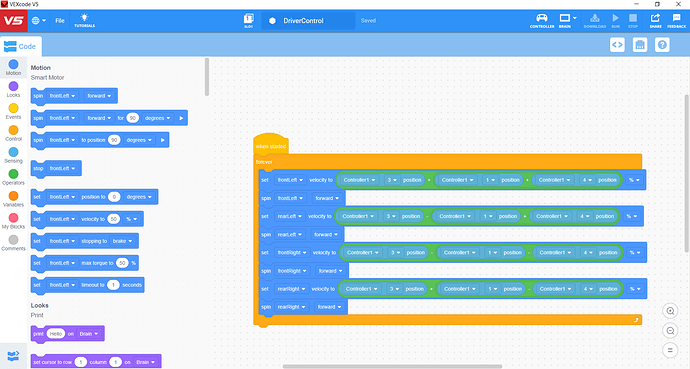
Task: Show the code viewer icon
Action: click(x=617, y=45)
